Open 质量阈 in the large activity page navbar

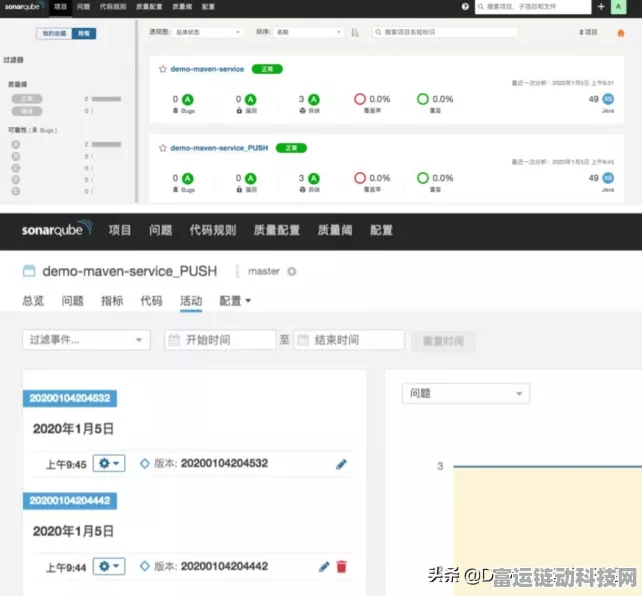(335, 230)
